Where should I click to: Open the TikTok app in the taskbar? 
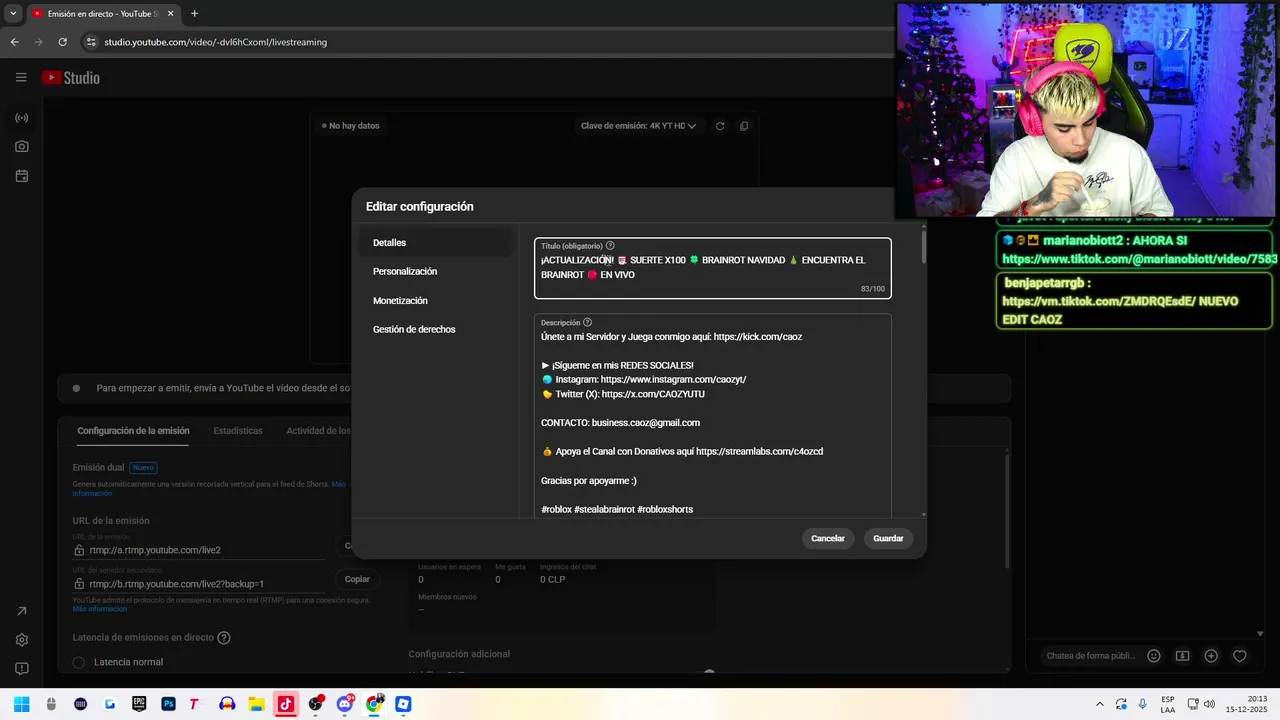(x=285, y=704)
